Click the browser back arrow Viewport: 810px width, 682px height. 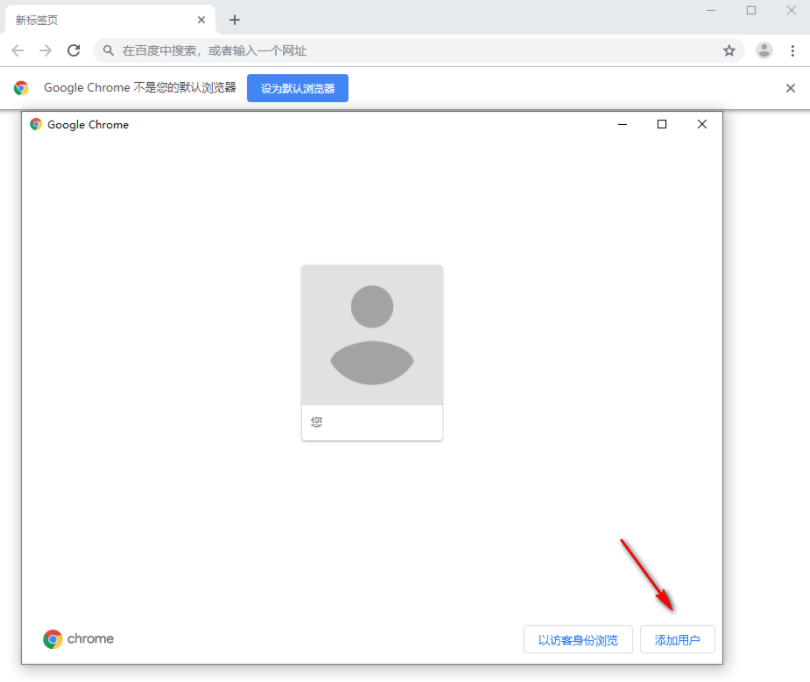point(18,51)
